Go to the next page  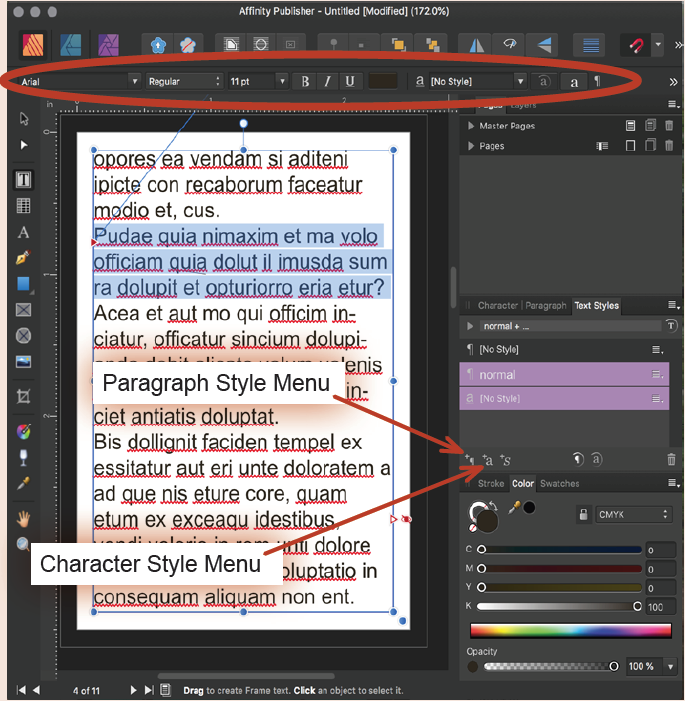click(133, 690)
